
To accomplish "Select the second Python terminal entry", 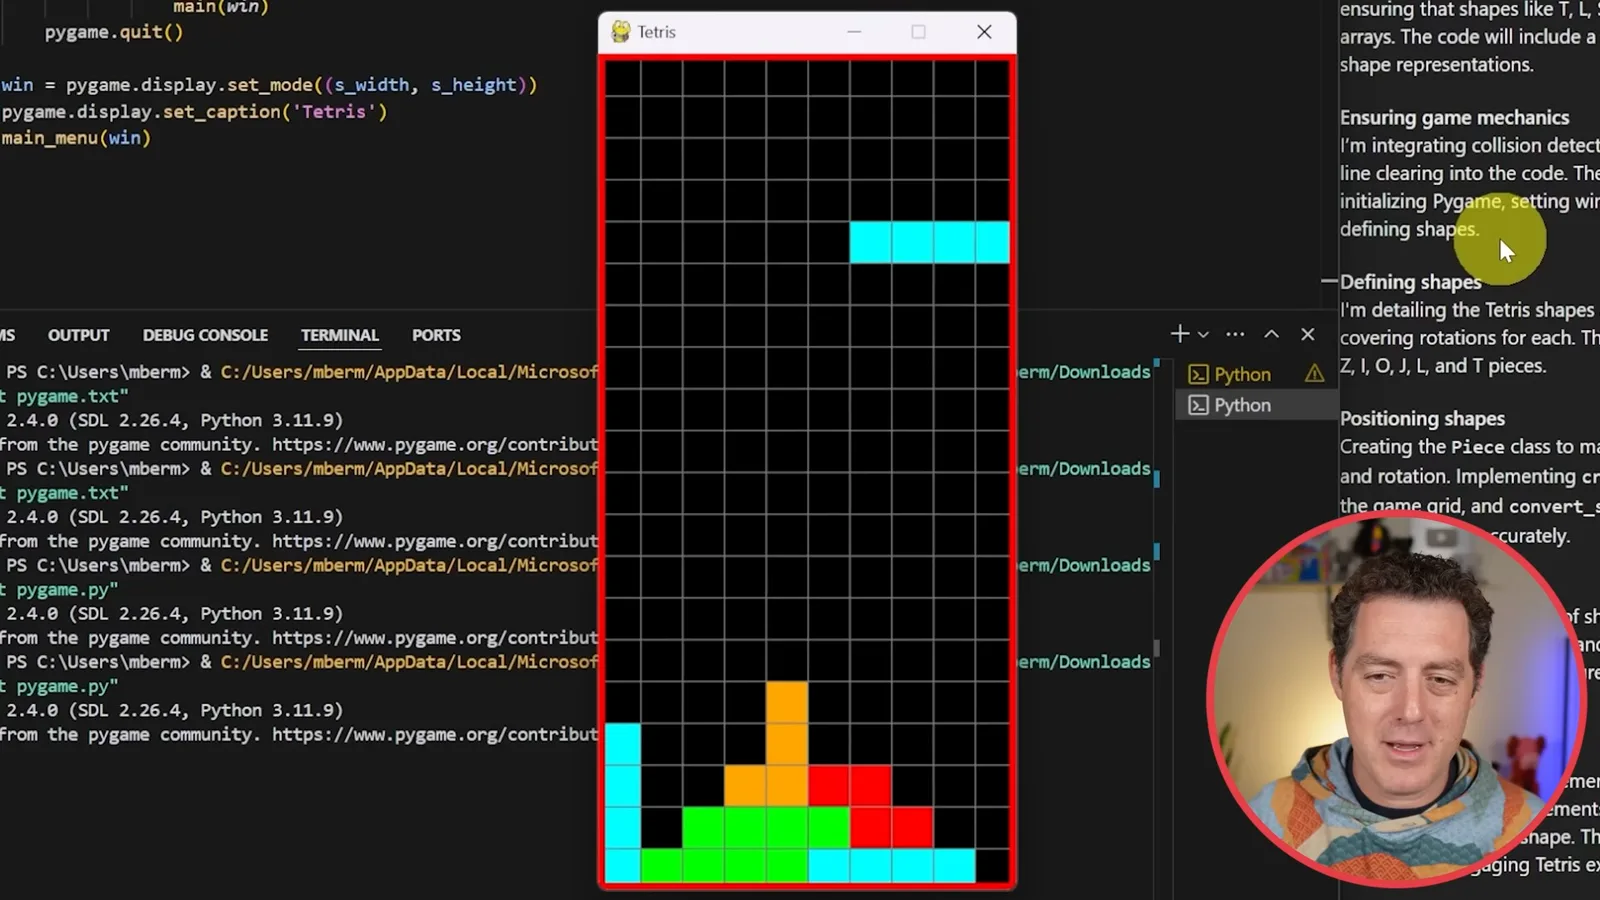I will (x=1257, y=405).
